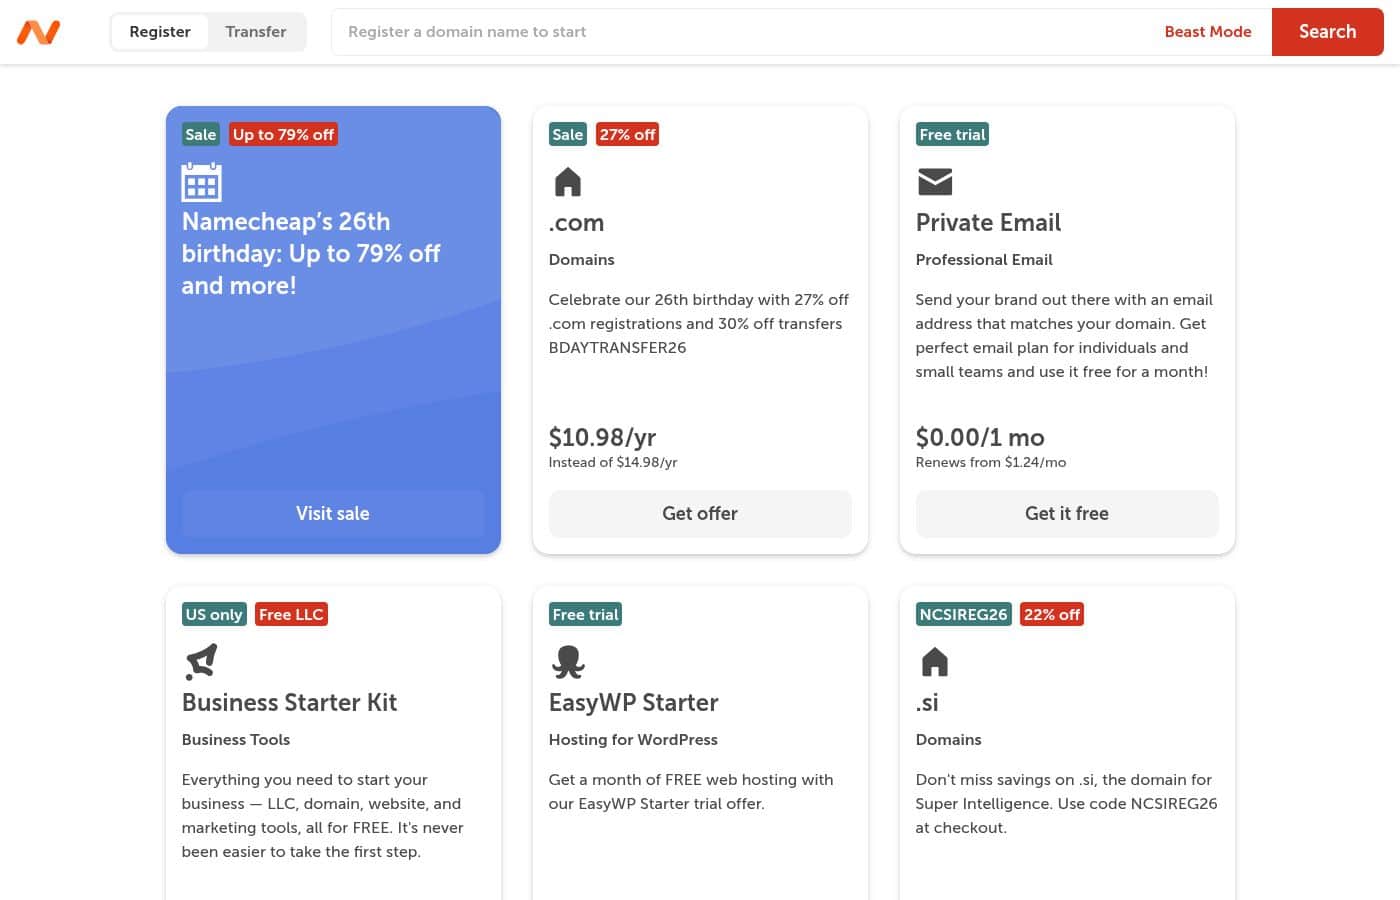This screenshot has width=1400, height=900.
Task: Click the '$10.98/yr' price
Action: point(602,438)
